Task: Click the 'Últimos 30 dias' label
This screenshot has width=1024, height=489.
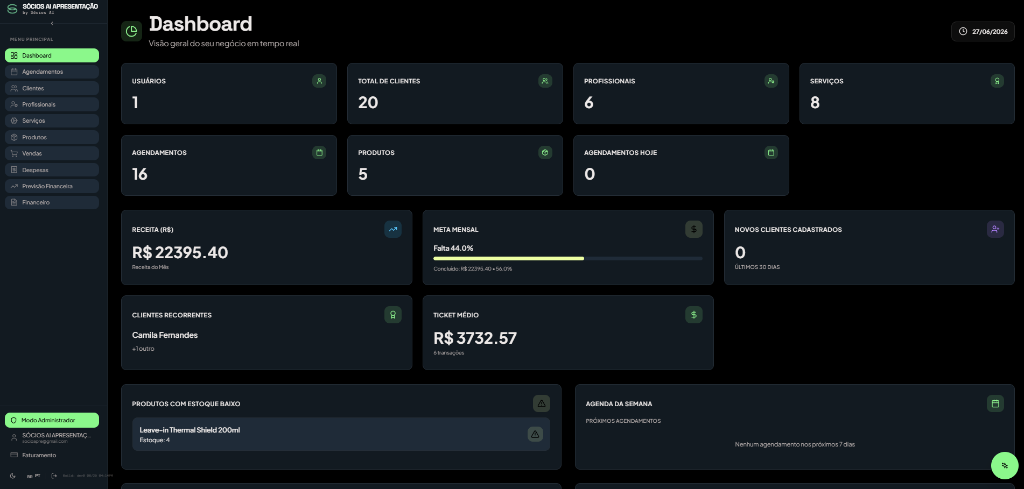Action: pos(757,267)
